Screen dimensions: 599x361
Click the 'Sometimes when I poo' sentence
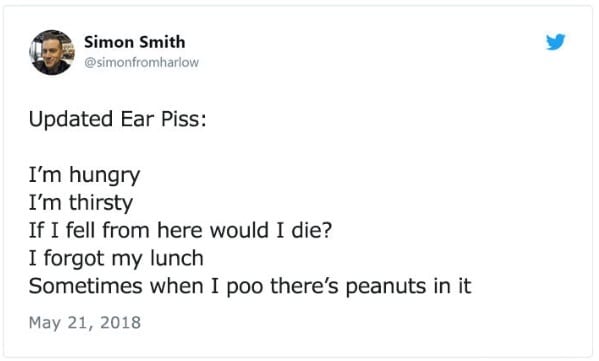(x=250, y=286)
